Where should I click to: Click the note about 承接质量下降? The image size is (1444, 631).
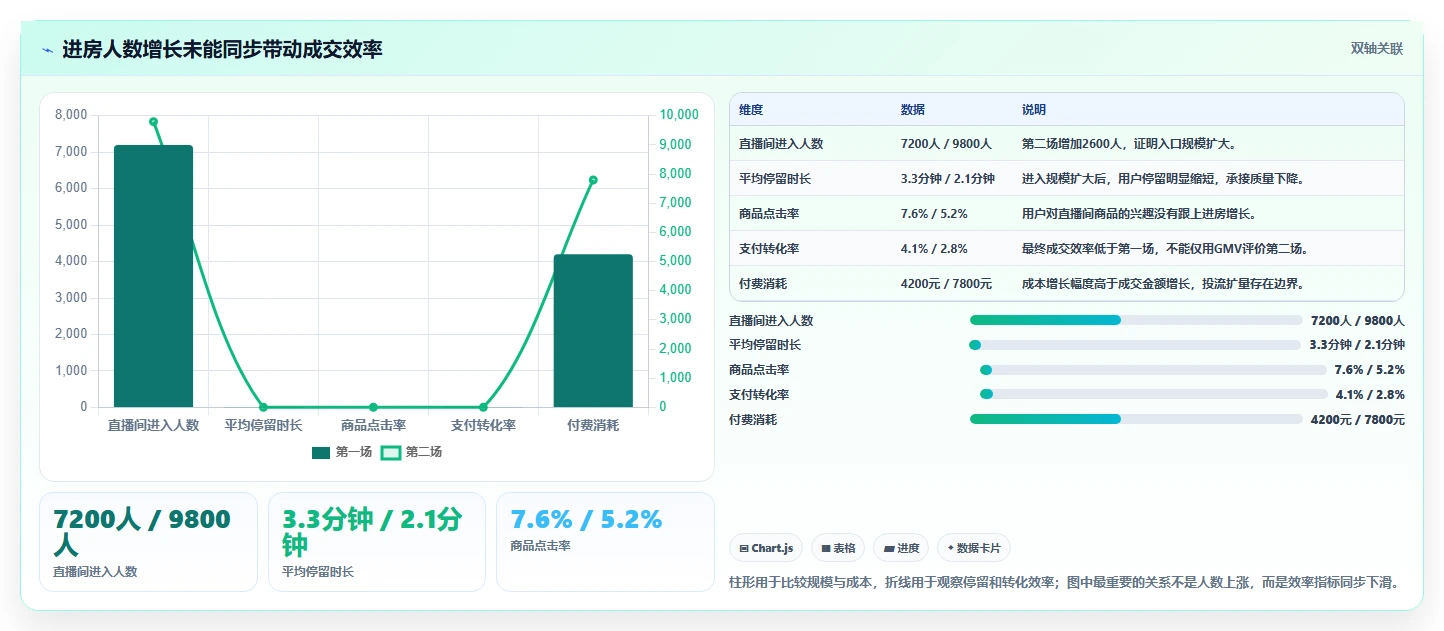click(1163, 179)
